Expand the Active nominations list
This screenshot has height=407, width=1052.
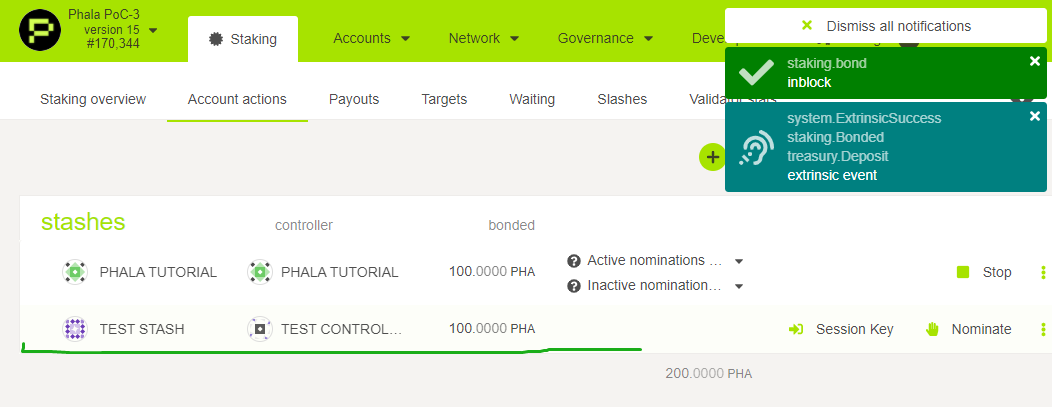pyautogui.click(x=739, y=261)
